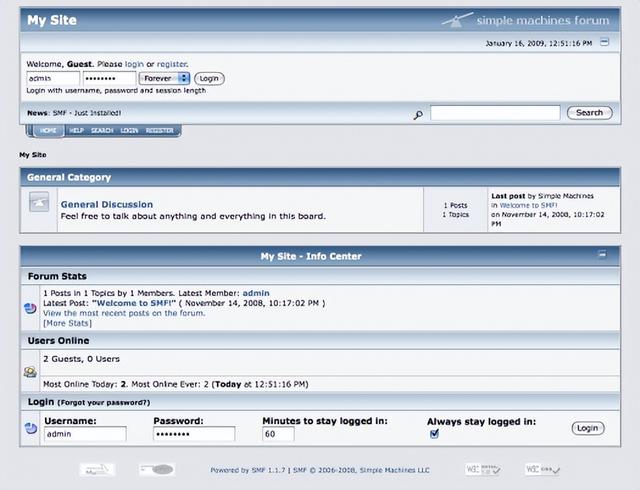View the most recent posts link

(124, 313)
